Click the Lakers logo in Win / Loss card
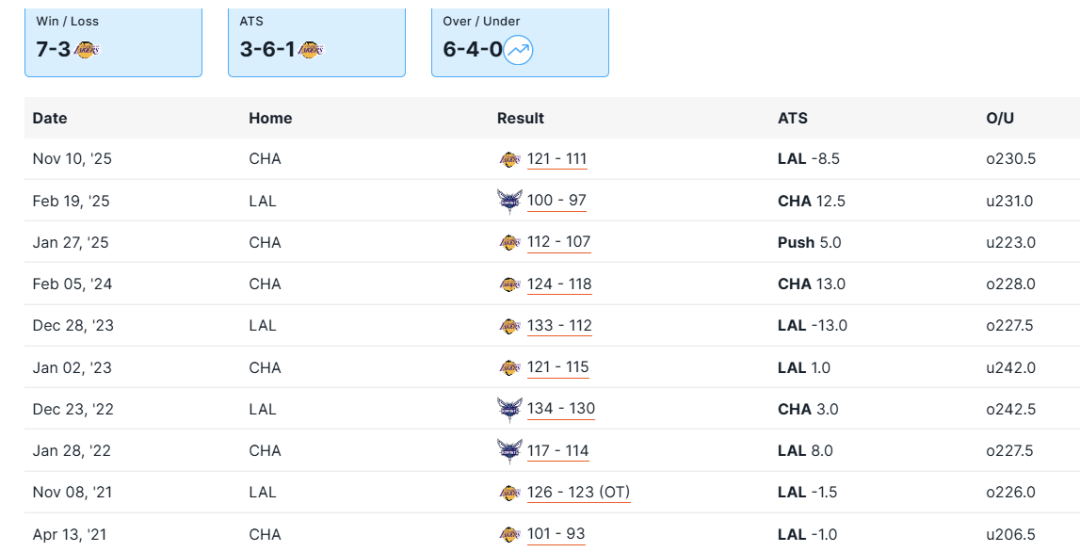This screenshot has width=1080, height=552. click(x=88, y=50)
